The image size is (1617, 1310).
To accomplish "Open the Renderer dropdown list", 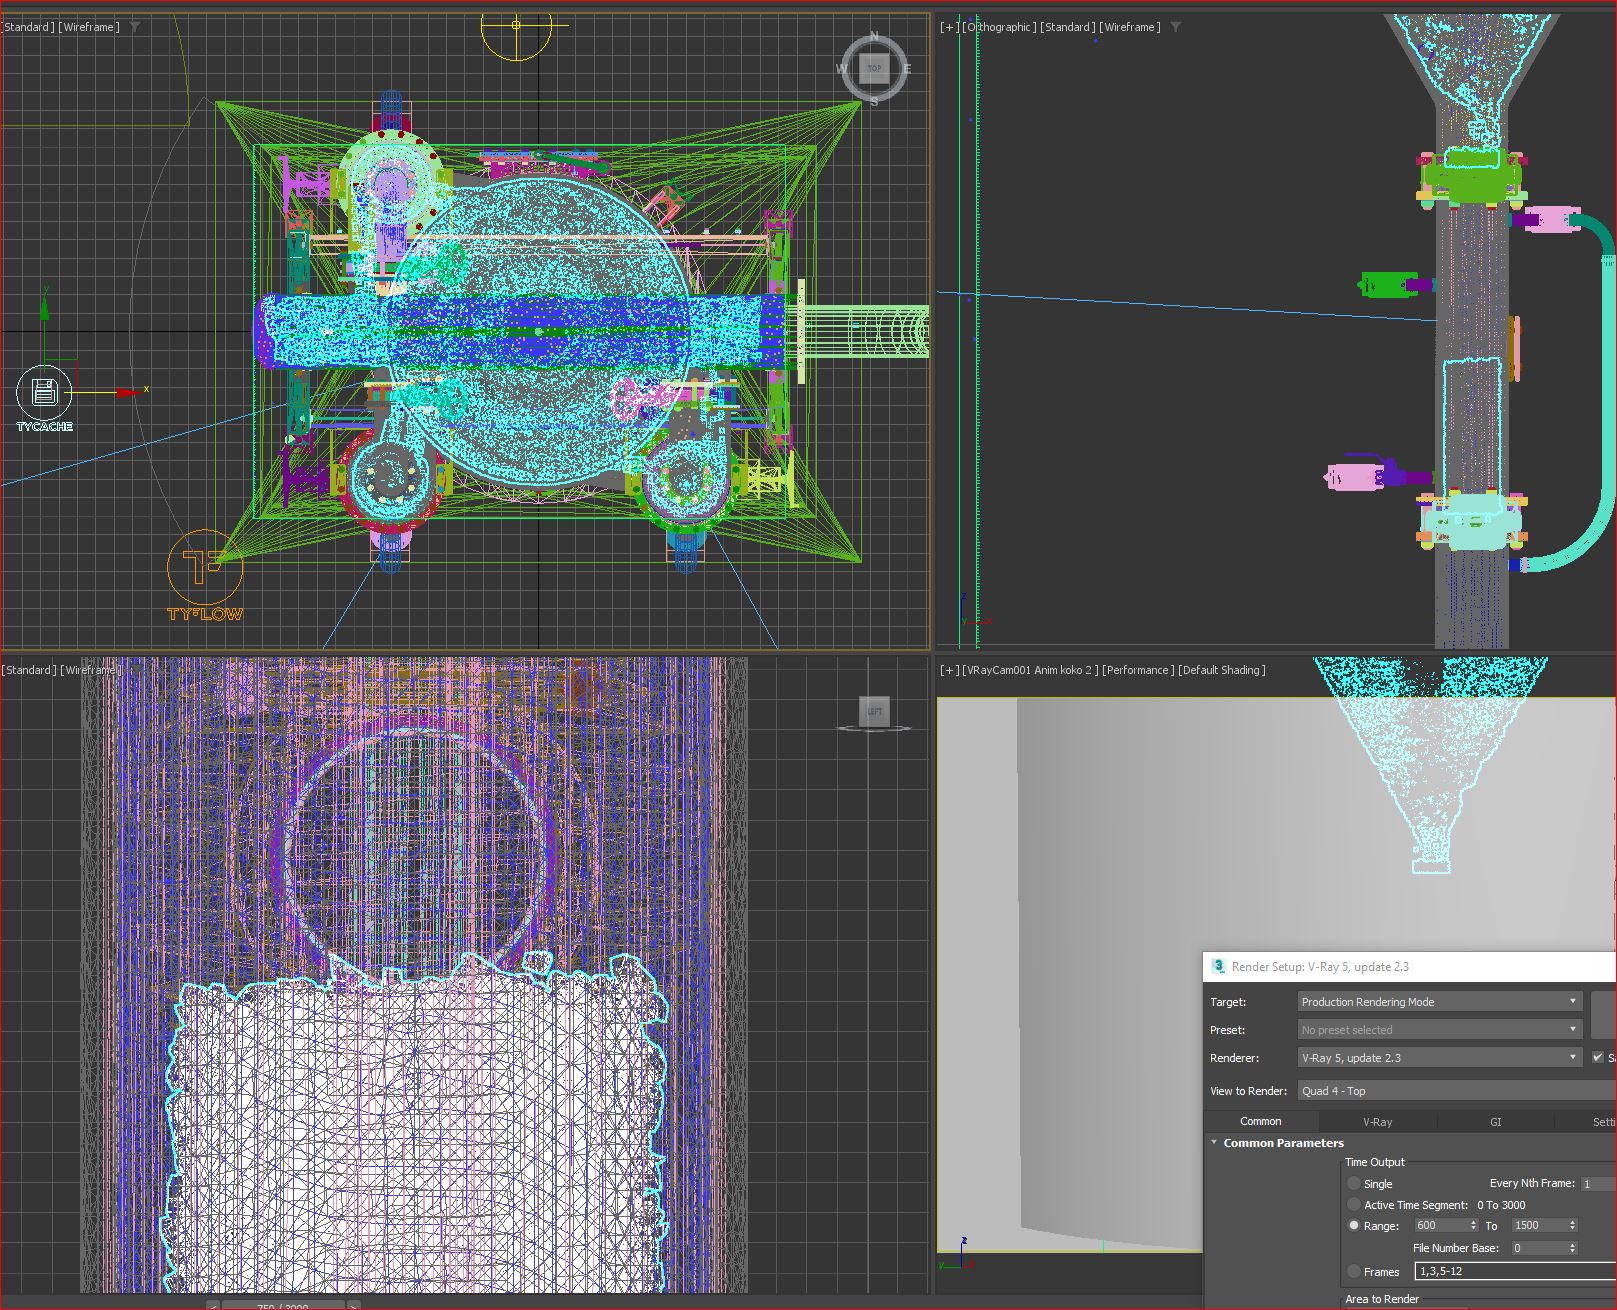I will click(1438, 1057).
